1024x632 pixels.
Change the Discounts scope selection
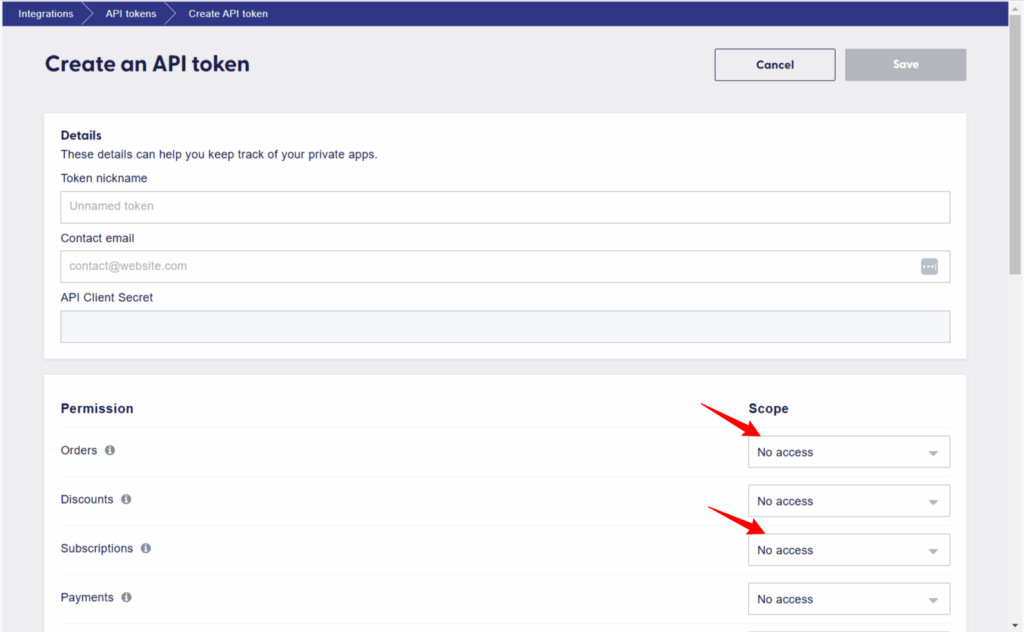point(848,500)
